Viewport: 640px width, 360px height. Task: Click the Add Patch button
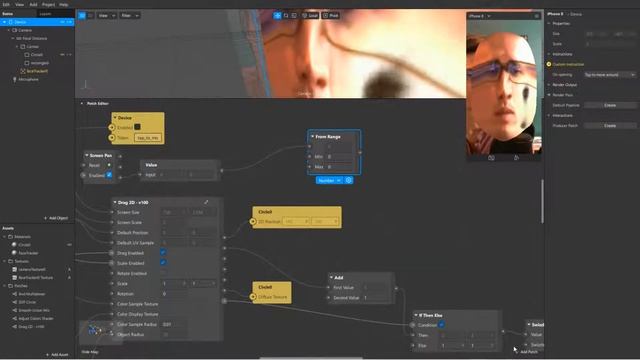click(x=528, y=352)
